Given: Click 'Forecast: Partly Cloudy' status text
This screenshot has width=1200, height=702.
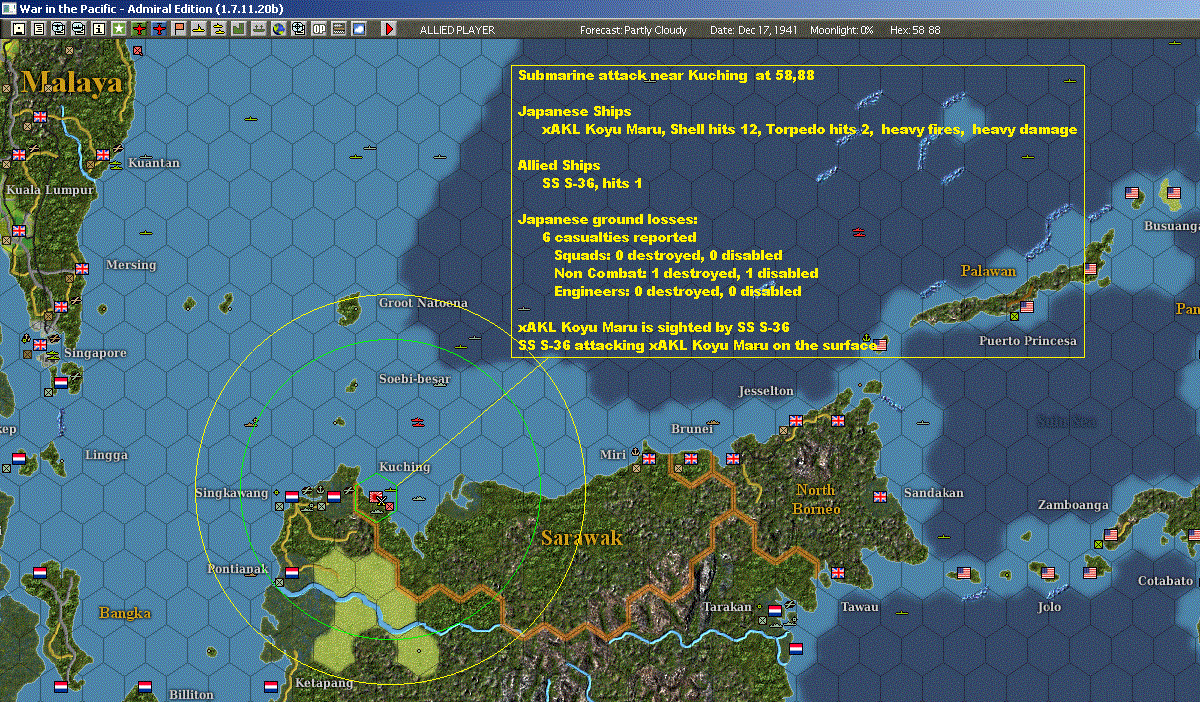Looking at the screenshot, I should (x=634, y=30).
